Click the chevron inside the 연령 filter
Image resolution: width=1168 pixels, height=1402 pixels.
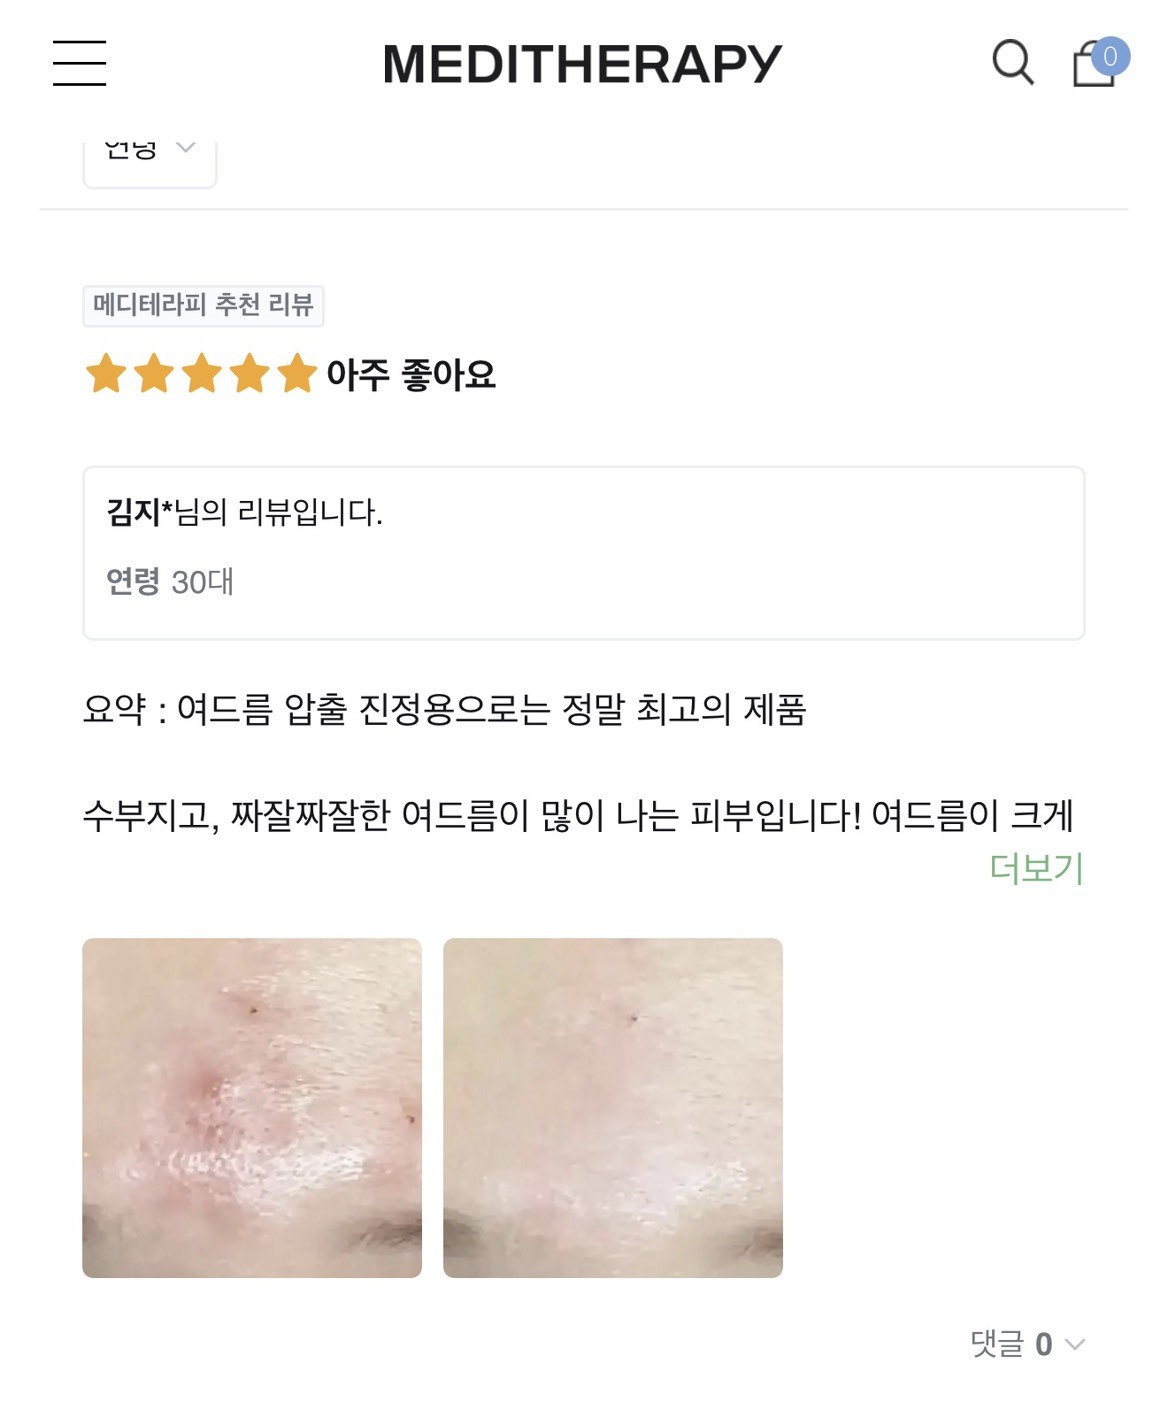click(x=185, y=148)
